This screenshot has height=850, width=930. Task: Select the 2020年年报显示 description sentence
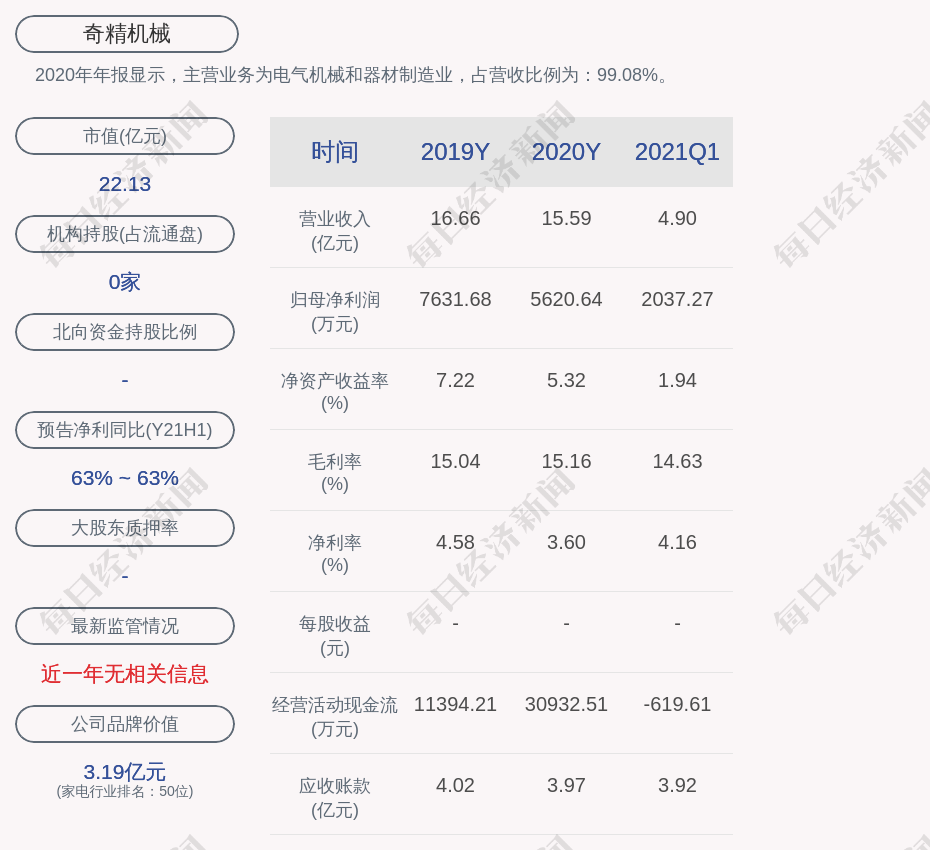(x=353, y=75)
